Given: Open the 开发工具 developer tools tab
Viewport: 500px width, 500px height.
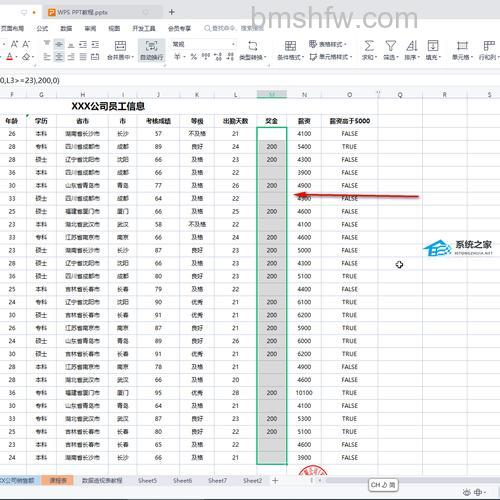Looking at the screenshot, I should point(144,28).
